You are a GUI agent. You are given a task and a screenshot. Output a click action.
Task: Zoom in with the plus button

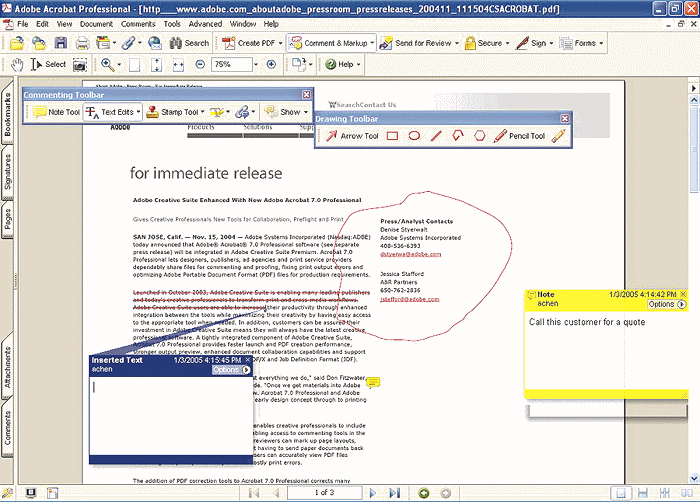[x=271, y=65]
